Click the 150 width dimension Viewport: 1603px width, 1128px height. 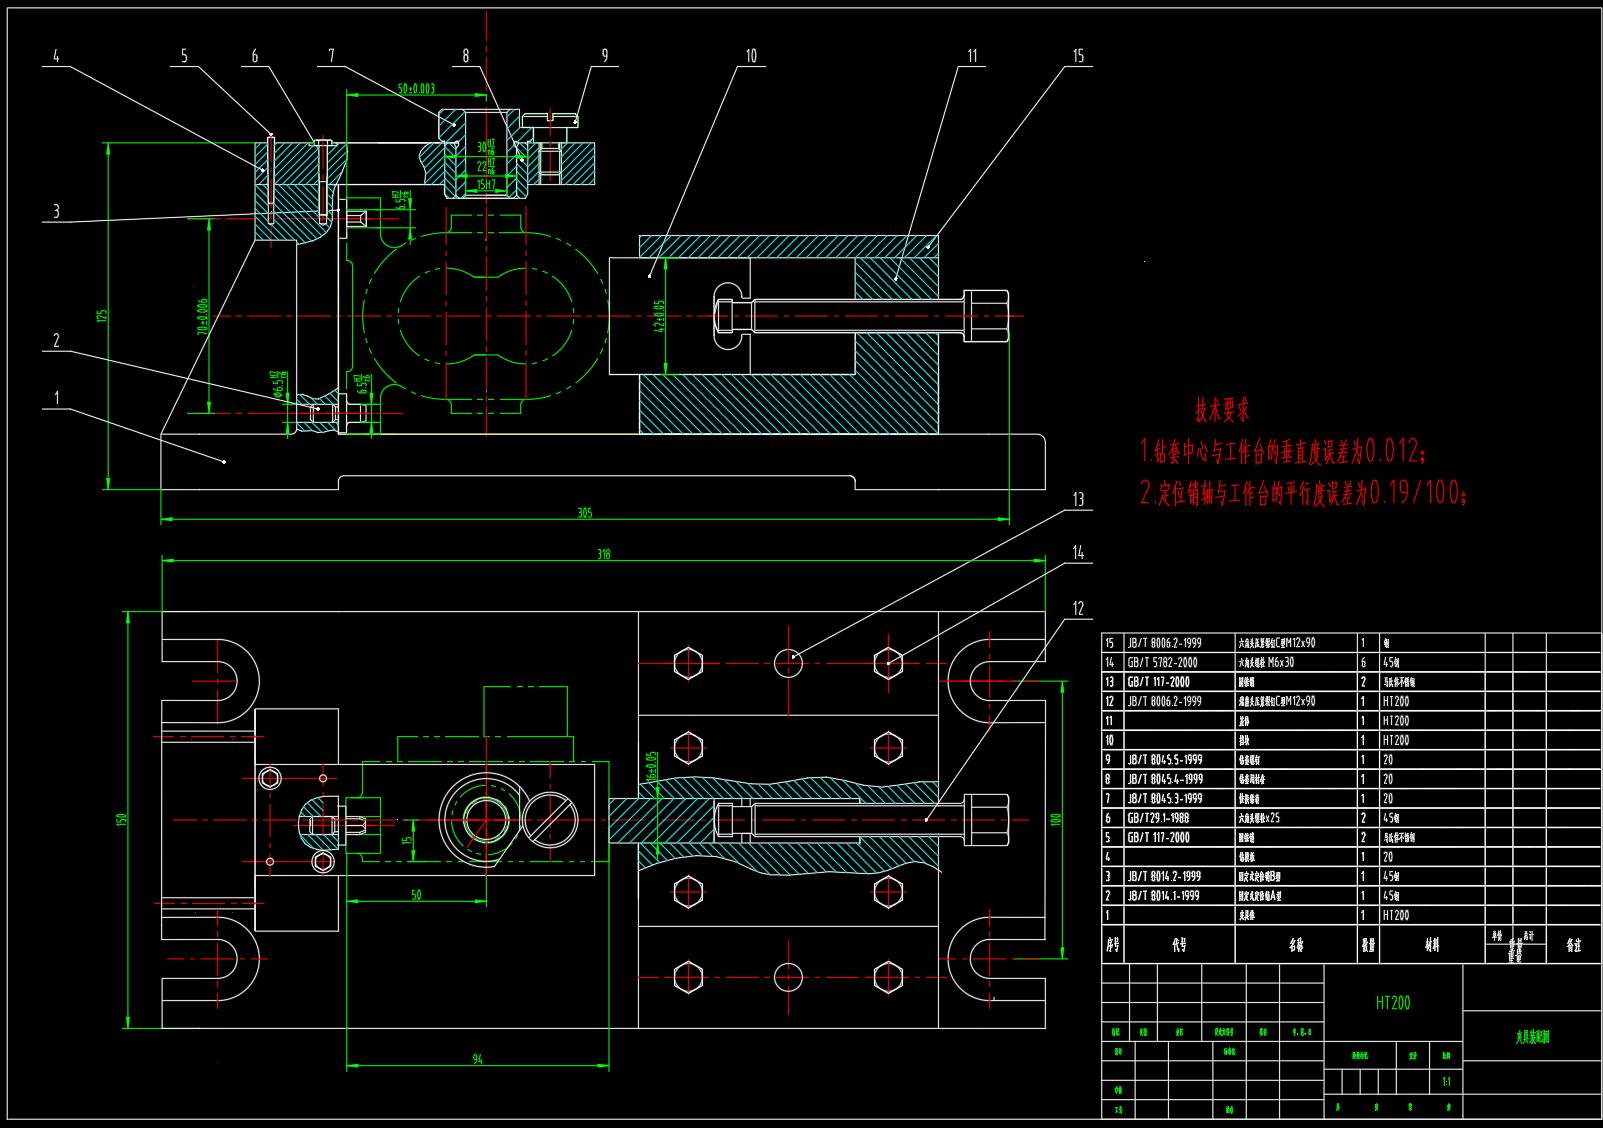(122, 819)
